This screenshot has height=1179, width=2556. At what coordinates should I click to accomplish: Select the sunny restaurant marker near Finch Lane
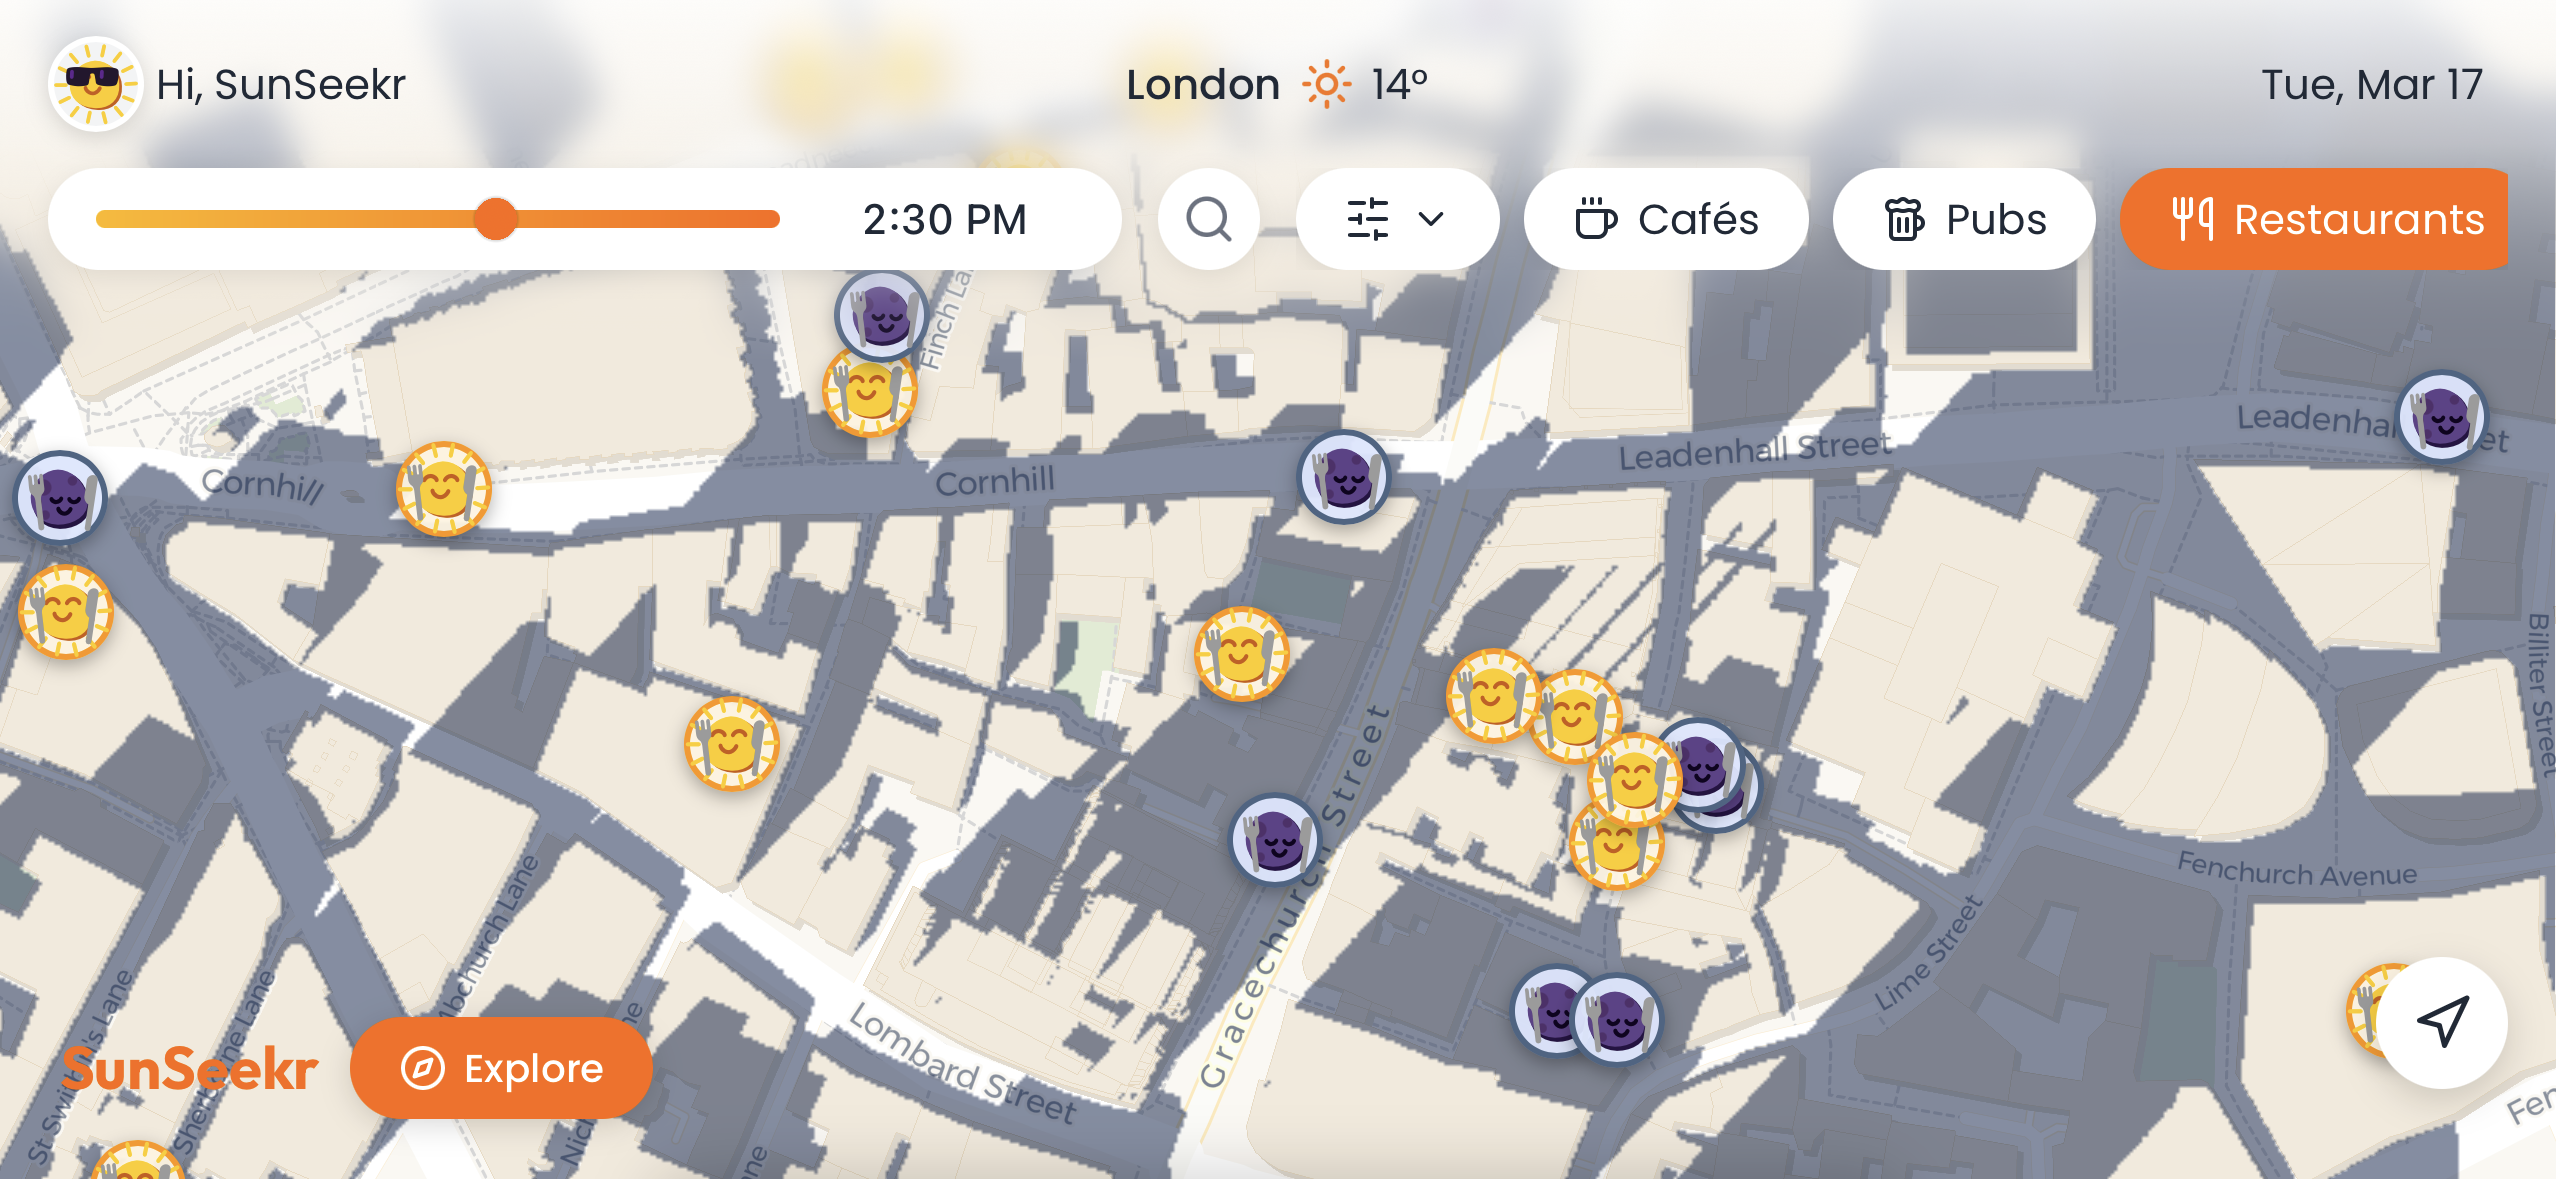point(869,393)
